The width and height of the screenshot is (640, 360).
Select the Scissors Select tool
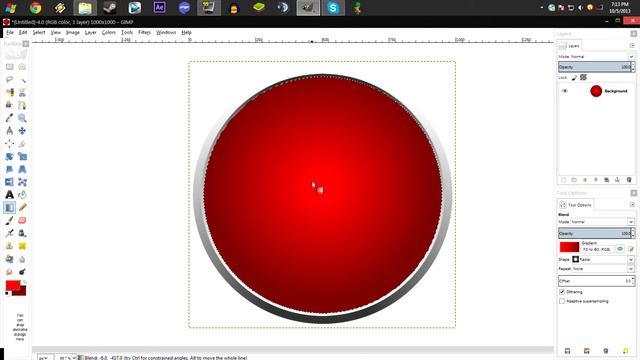(22, 92)
